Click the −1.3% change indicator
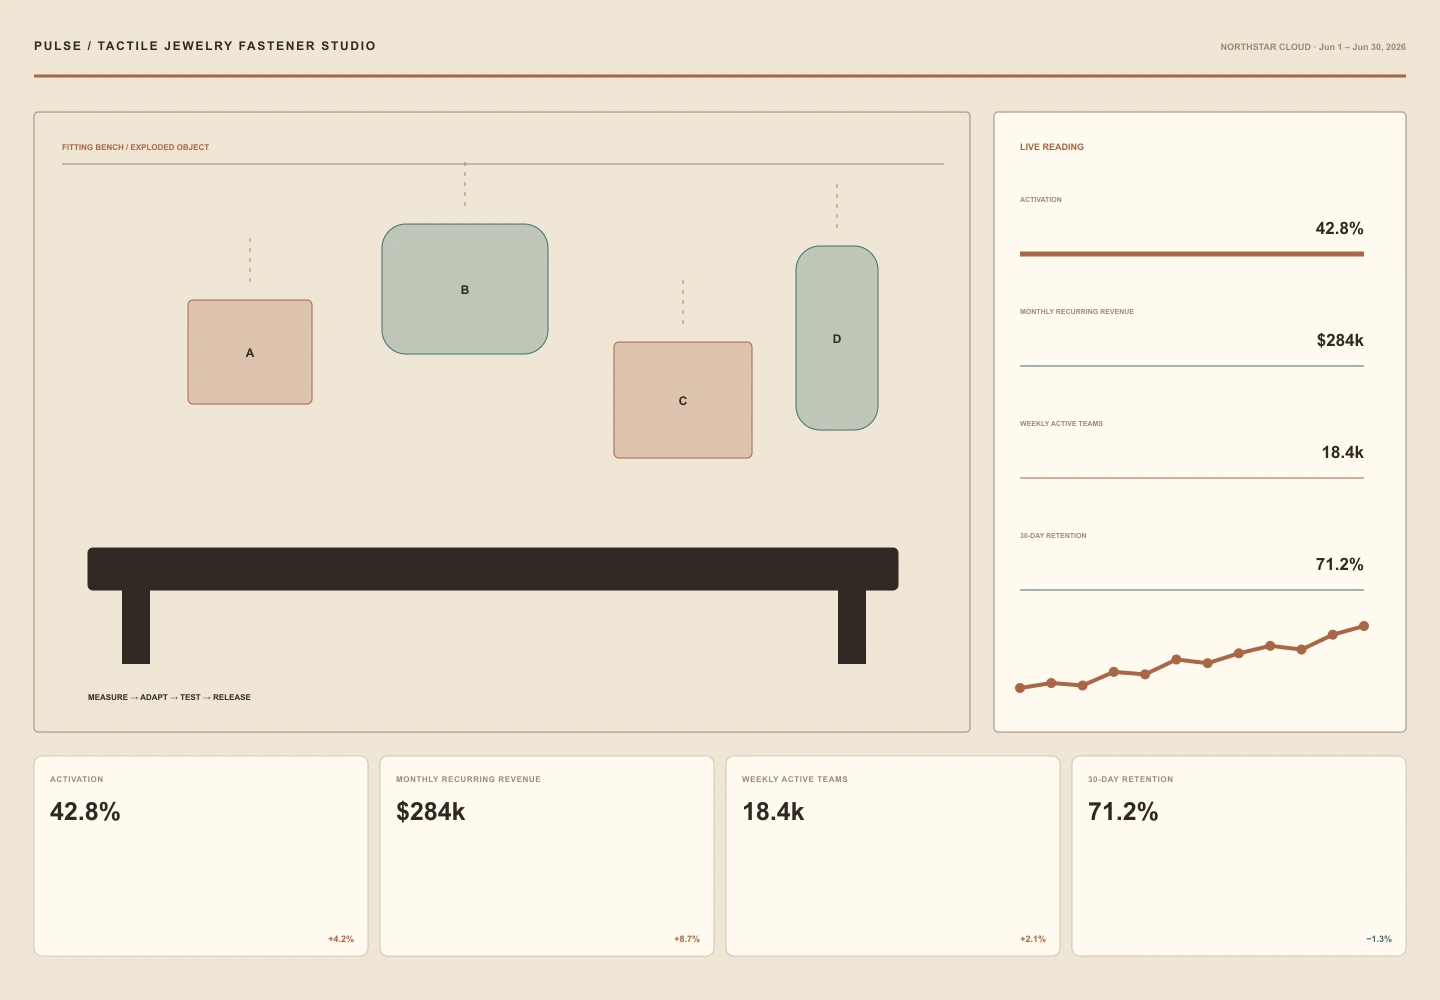 click(1379, 939)
